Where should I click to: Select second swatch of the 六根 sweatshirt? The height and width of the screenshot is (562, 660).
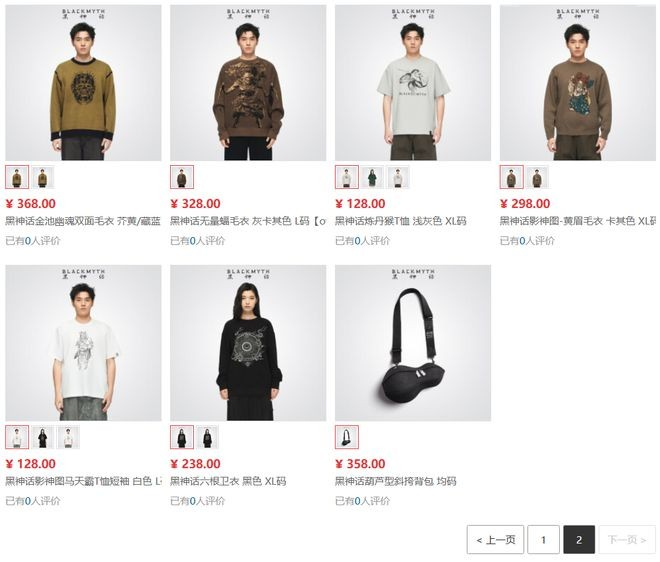207,437
